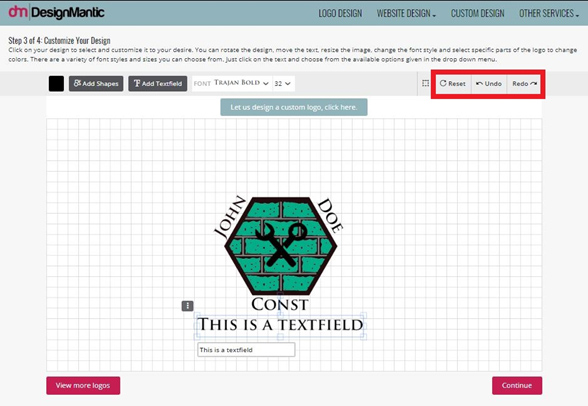This screenshot has width=588, height=406.
Task: Expand the Website Design menu
Action: pos(406,13)
